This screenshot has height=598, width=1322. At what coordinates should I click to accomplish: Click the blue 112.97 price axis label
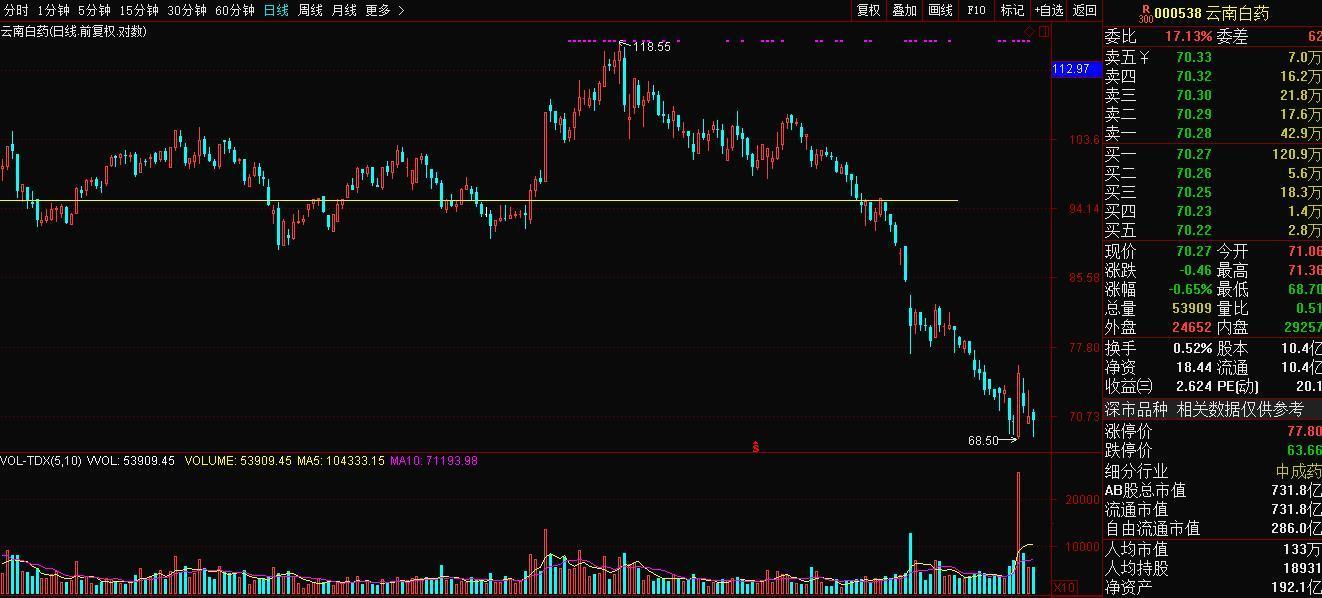pyautogui.click(x=1070, y=68)
